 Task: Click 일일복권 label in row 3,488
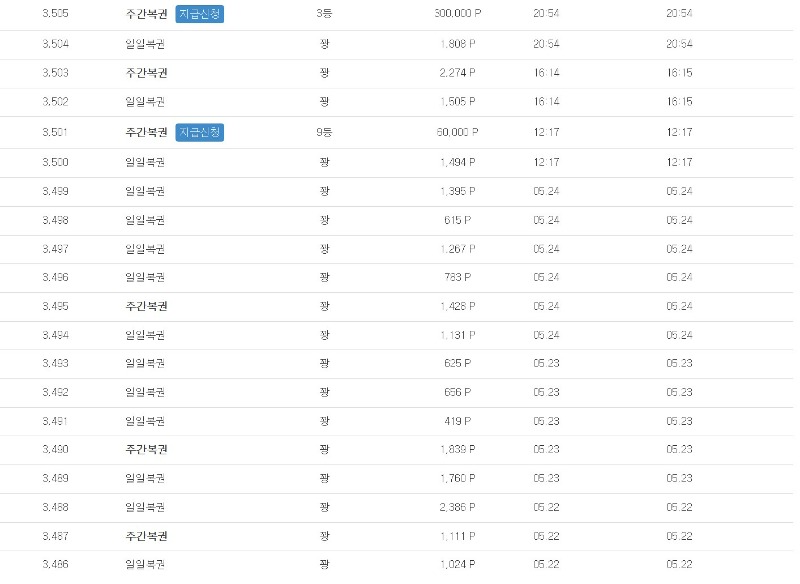click(x=145, y=507)
